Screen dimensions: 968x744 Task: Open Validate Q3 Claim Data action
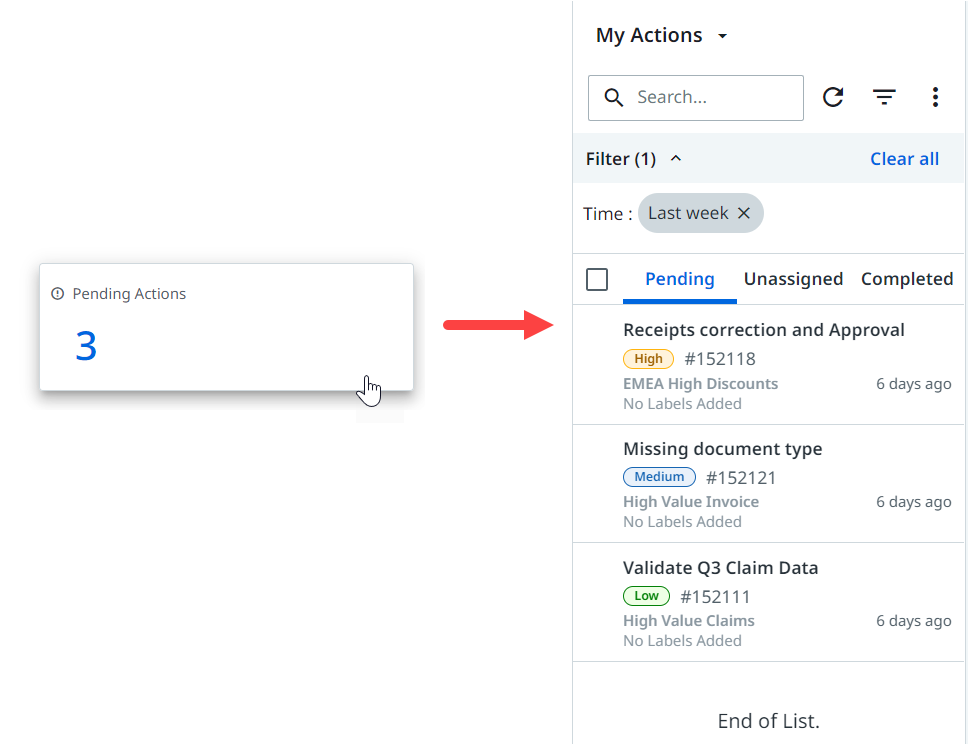720,568
